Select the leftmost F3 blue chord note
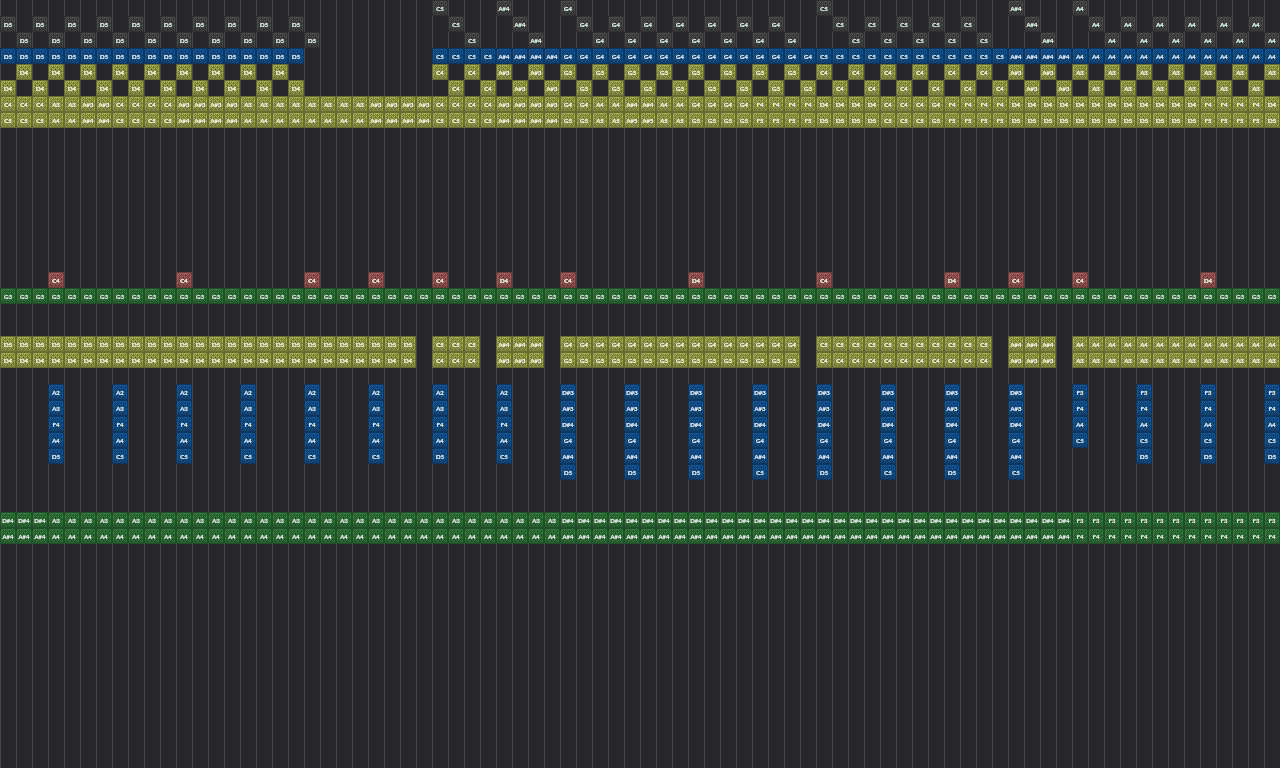 (1080, 392)
